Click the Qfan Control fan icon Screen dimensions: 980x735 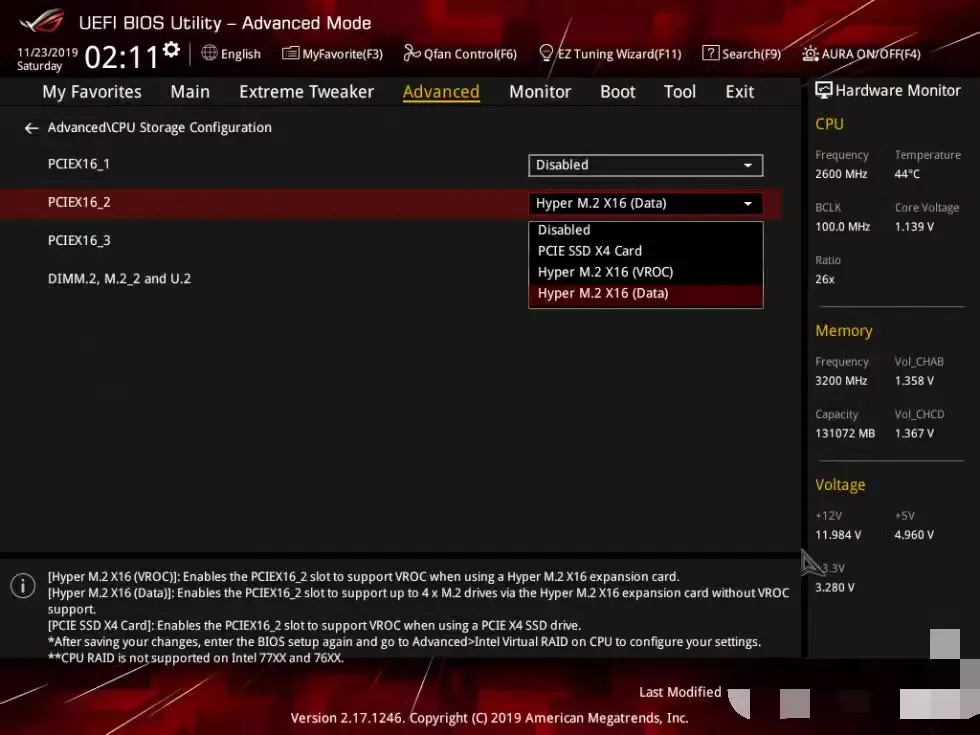(x=412, y=53)
